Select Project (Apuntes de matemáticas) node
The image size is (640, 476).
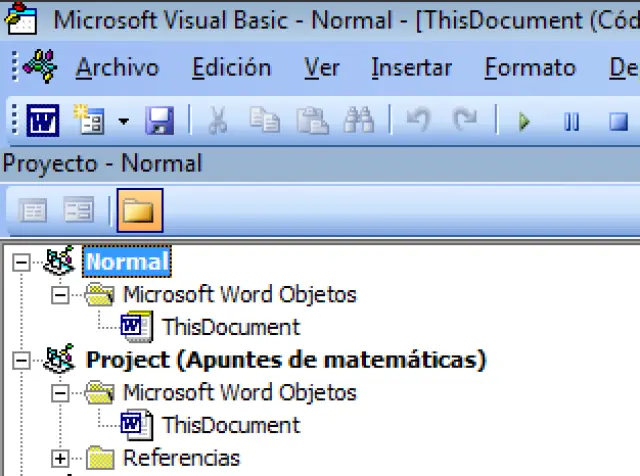click(x=286, y=359)
